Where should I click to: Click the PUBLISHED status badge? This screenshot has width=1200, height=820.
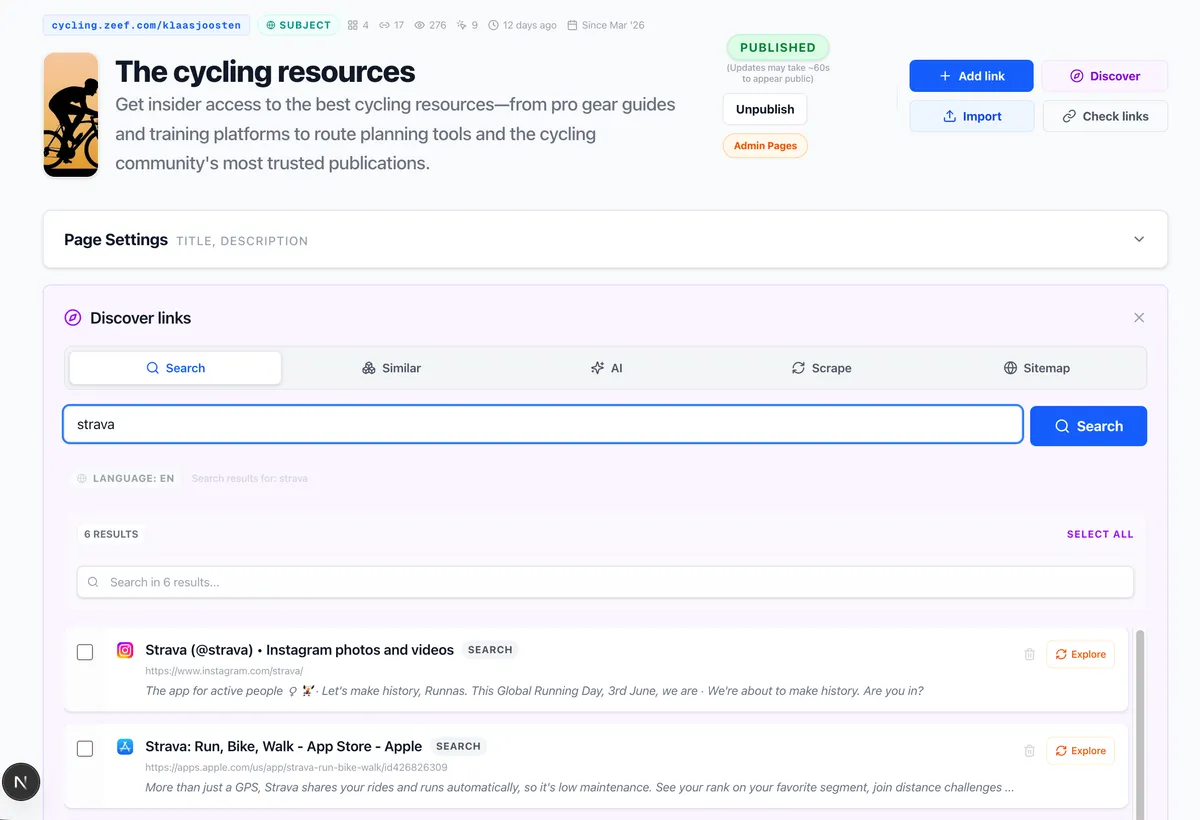coord(778,47)
